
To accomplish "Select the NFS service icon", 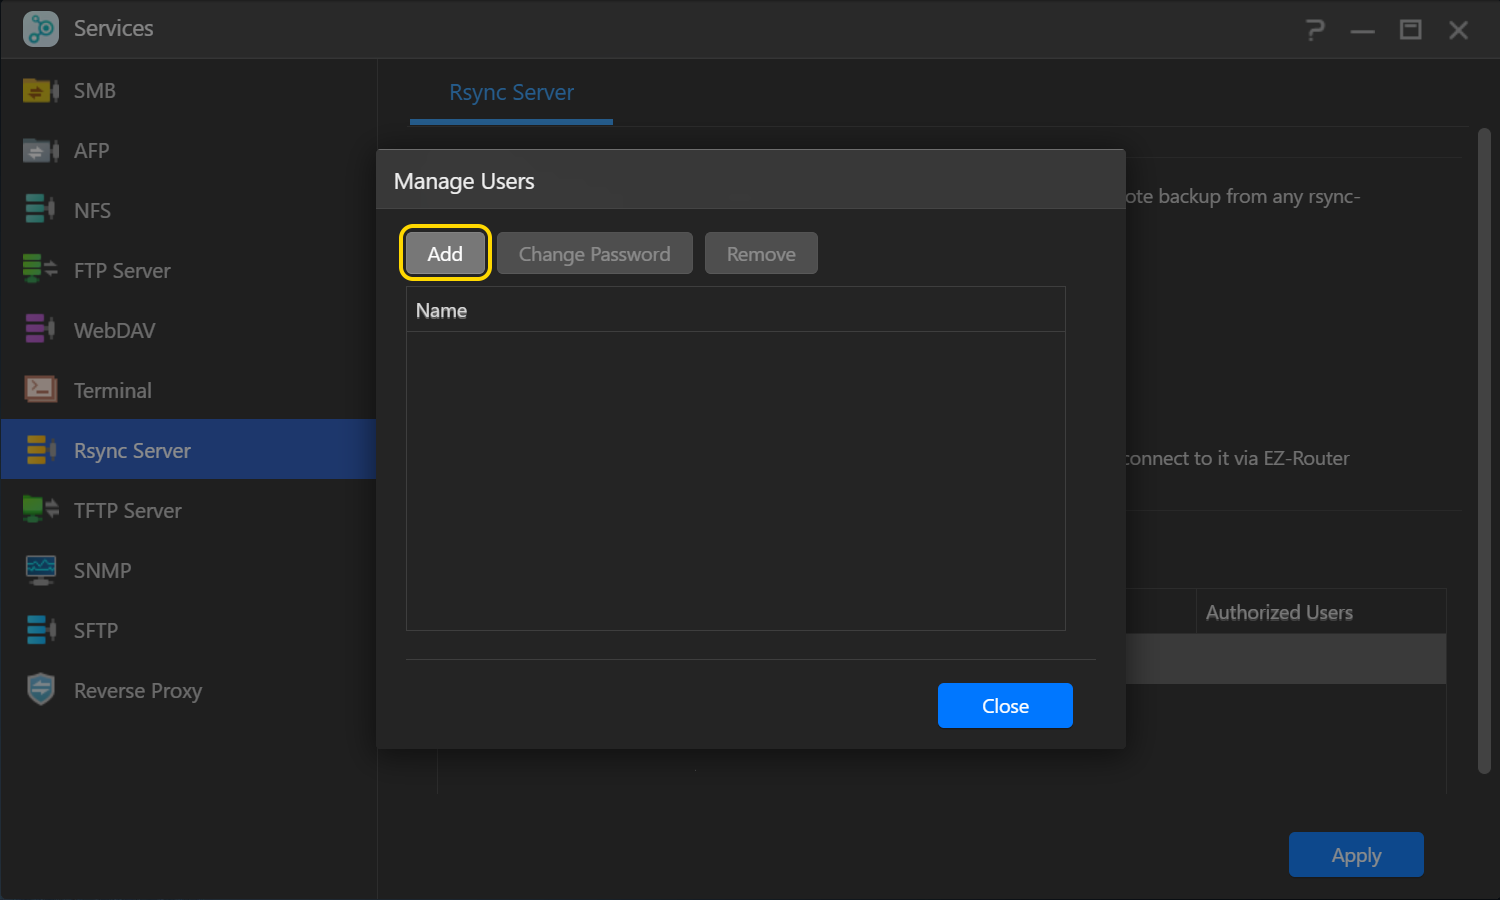I will click(40, 210).
